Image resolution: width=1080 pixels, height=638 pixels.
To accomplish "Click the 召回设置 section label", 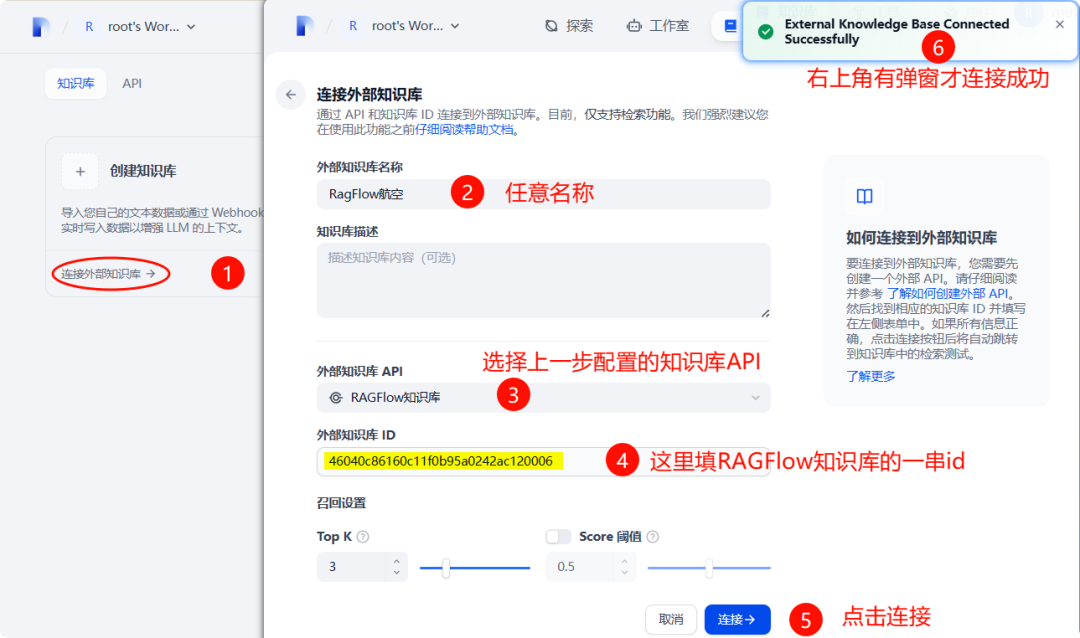I will pyautogui.click(x=341, y=503).
